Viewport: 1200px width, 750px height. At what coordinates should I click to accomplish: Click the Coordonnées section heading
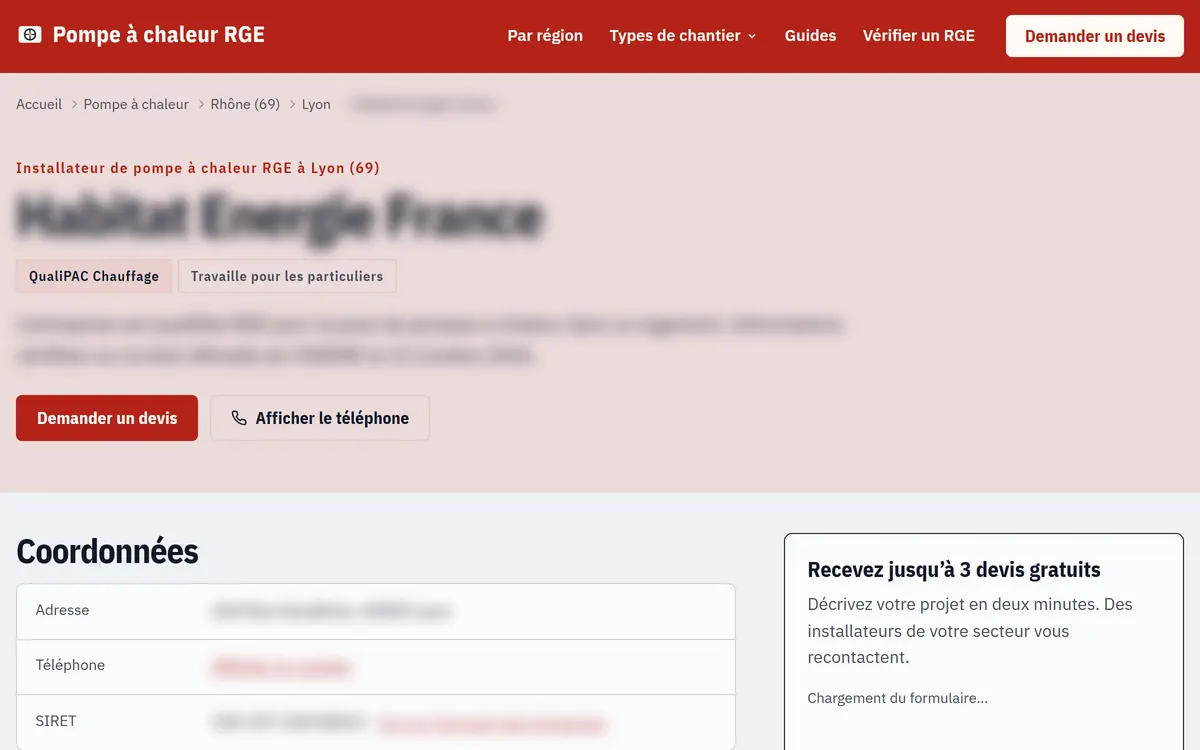[107, 551]
